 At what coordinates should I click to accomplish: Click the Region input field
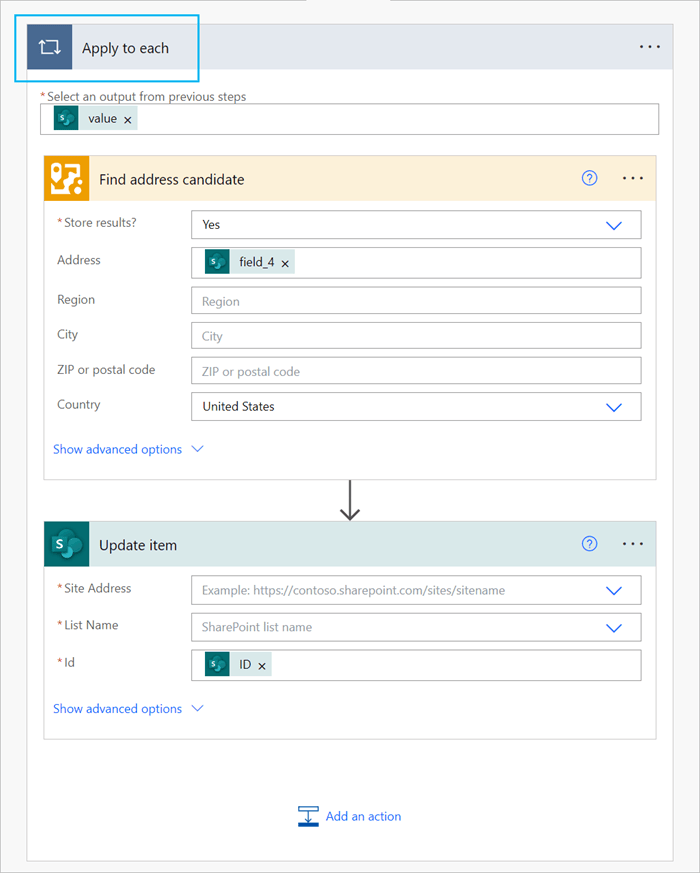[415, 300]
